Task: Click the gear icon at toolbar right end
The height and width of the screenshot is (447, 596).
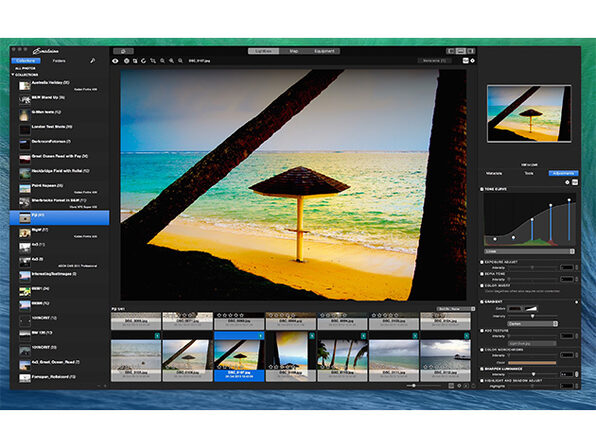Action: point(472,61)
